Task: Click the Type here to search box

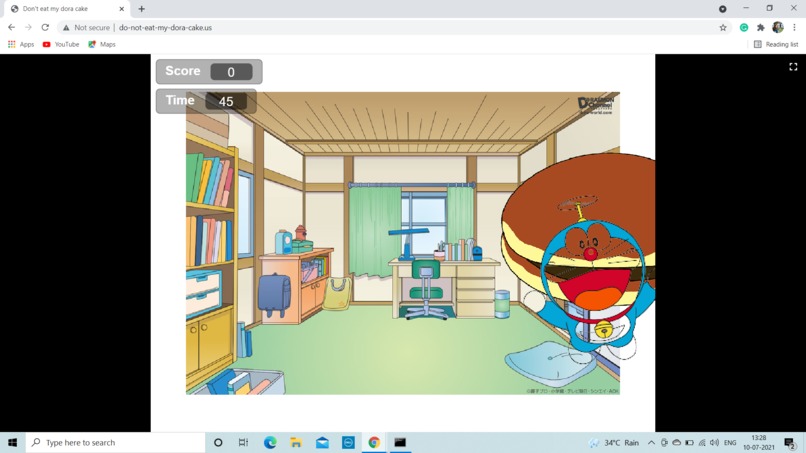Action: coord(116,442)
